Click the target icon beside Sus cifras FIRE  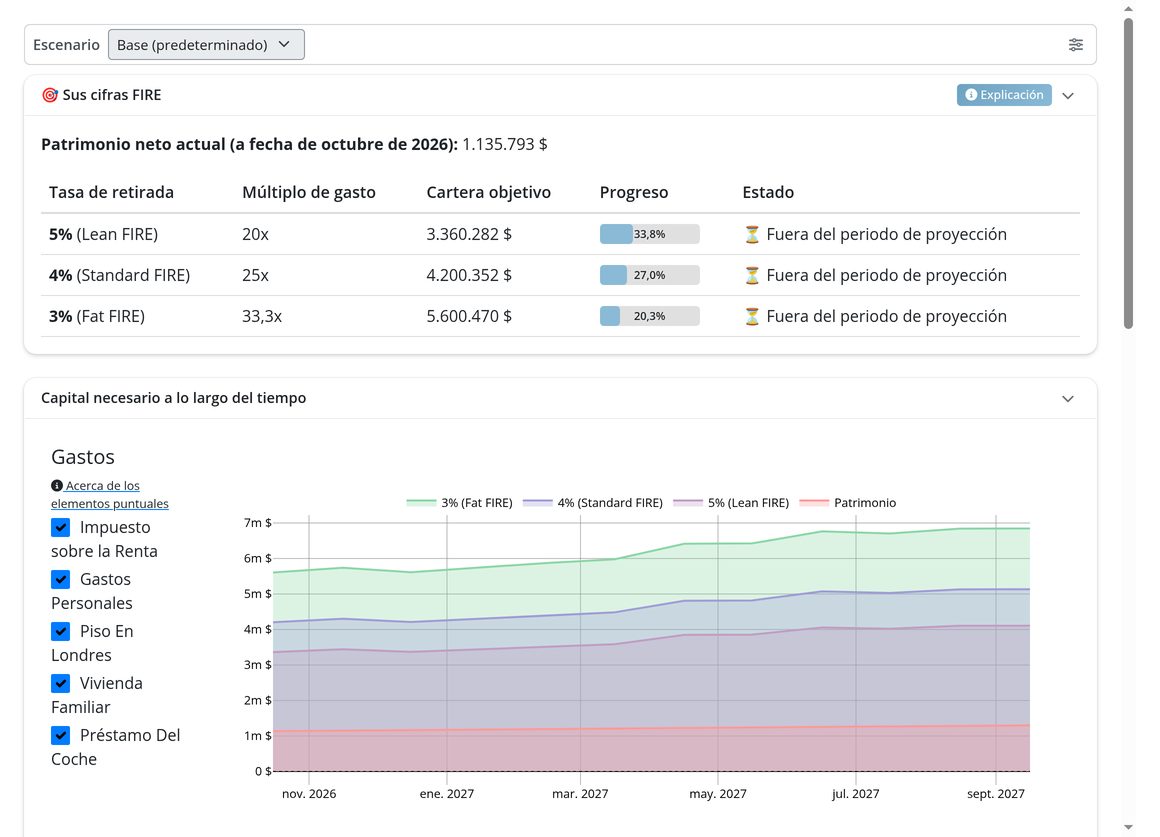[x=50, y=95]
